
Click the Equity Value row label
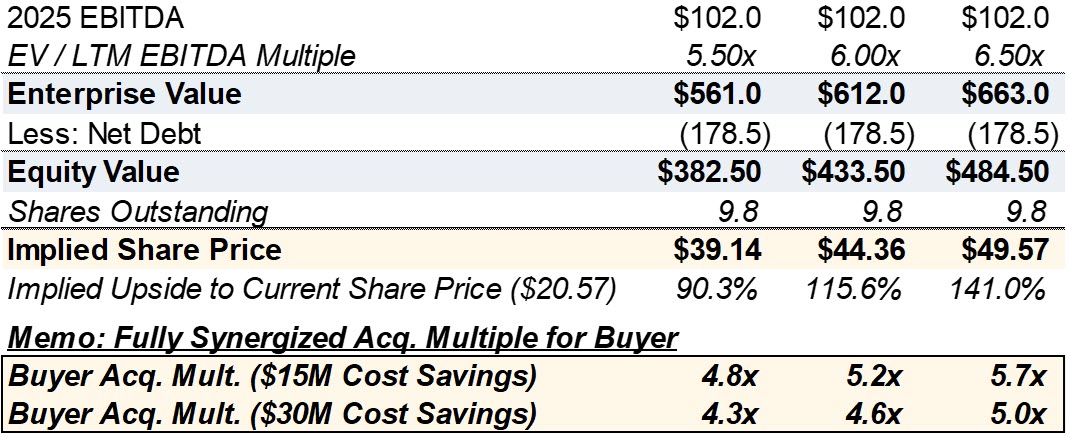tap(94, 172)
